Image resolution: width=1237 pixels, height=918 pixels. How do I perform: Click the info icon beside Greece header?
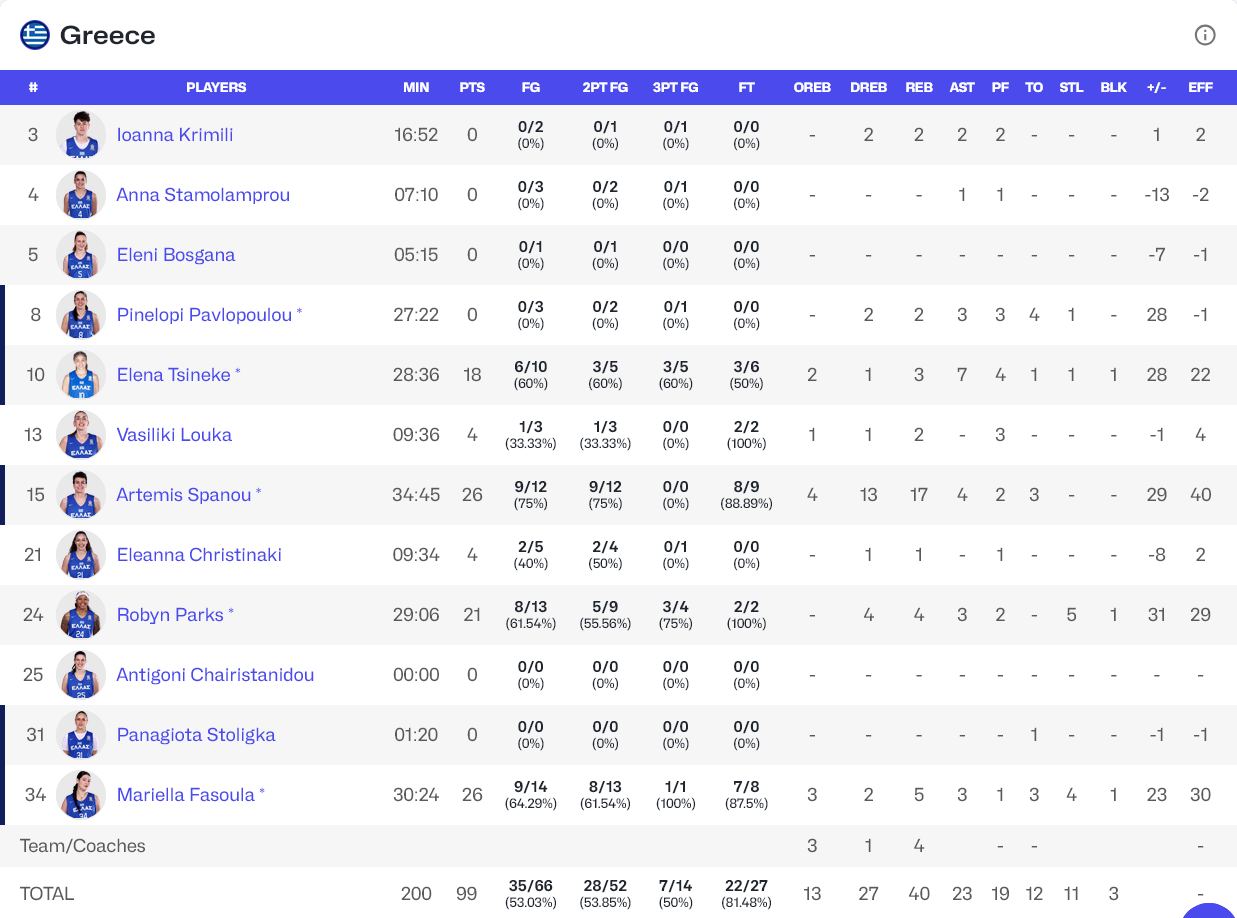pos(1205,35)
